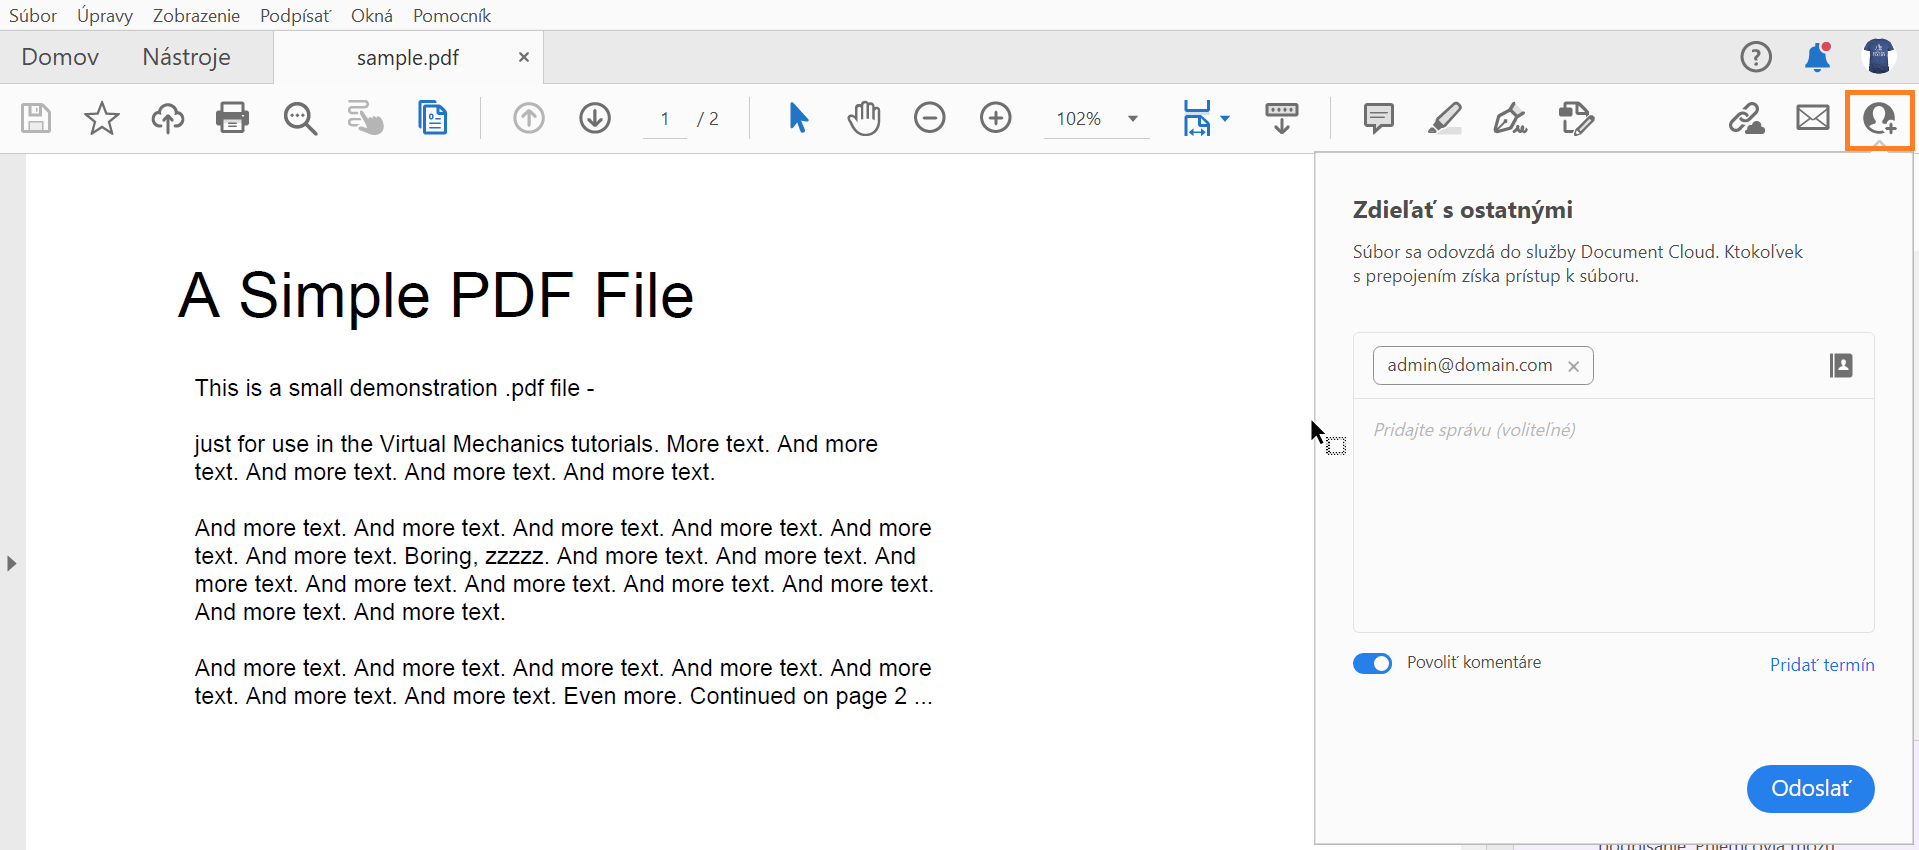Switch to the Nástroje tab

(186, 57)
